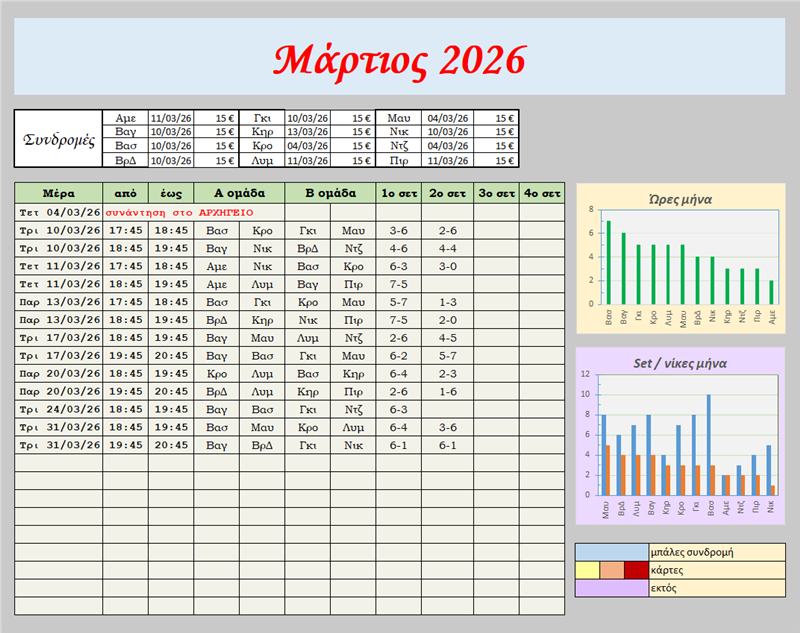Select the "4ο σετ" header cell
The width and height of the screenshot is (800, 633).
coord(541,192)
